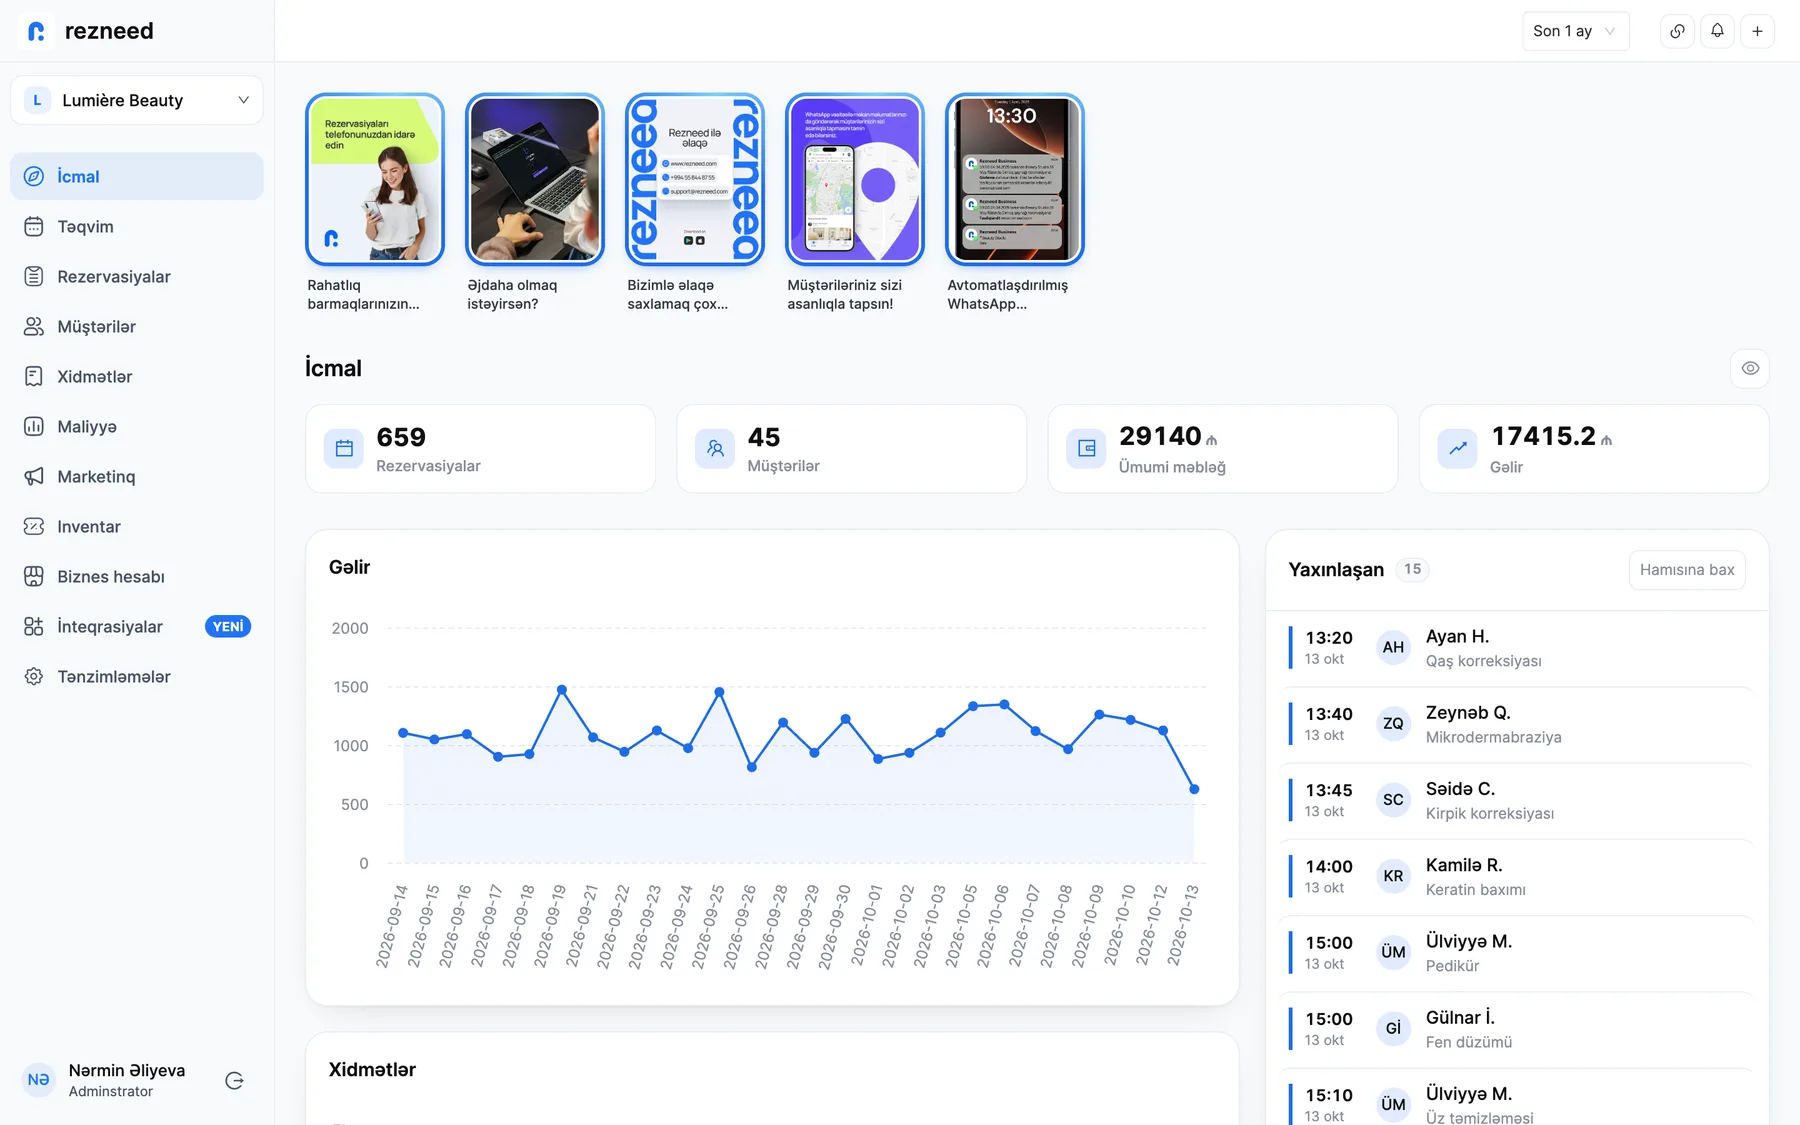Viewport: 1800px width, 1125px height.
Task: Open Gülnar İ. Fen düzümü appointment
Action: pos(1517,1028)
